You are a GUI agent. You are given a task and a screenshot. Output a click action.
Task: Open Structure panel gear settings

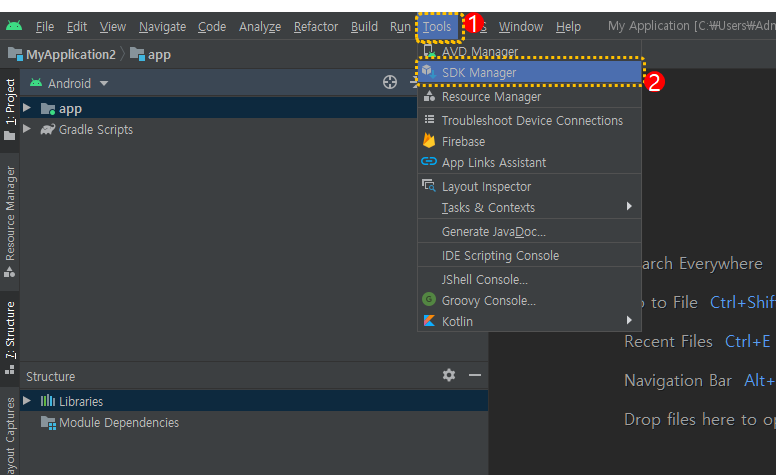coord(449,375)
